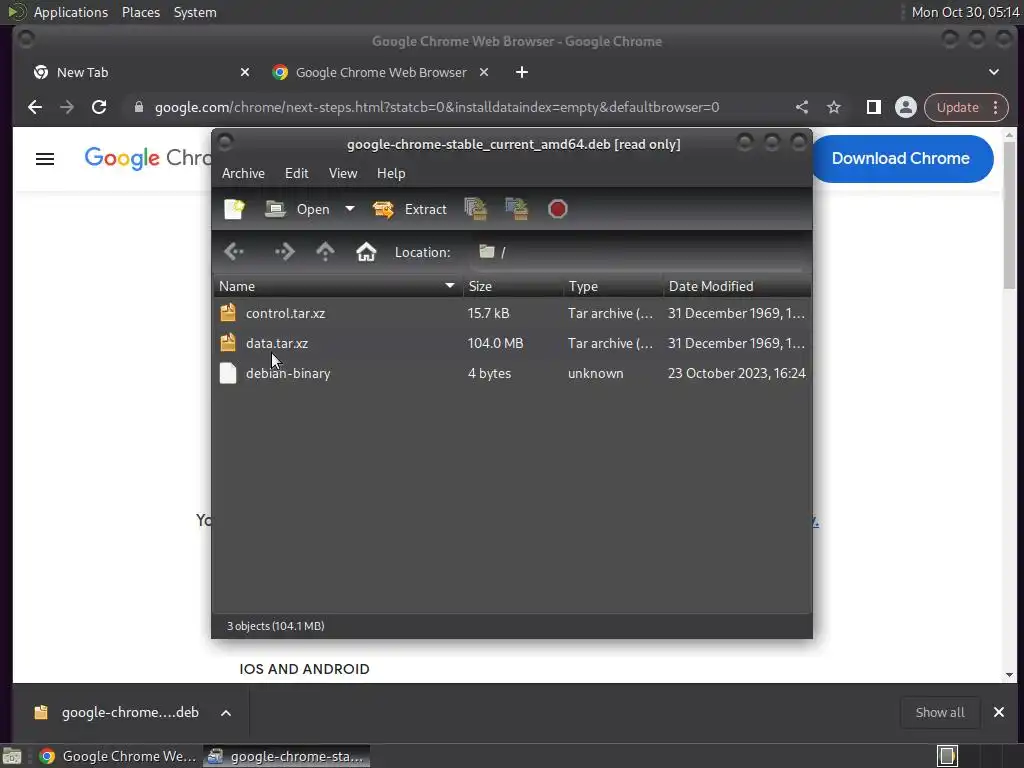
Task: Sort files by Size column header
Action: pyautogui.click(x=513, y=287)
